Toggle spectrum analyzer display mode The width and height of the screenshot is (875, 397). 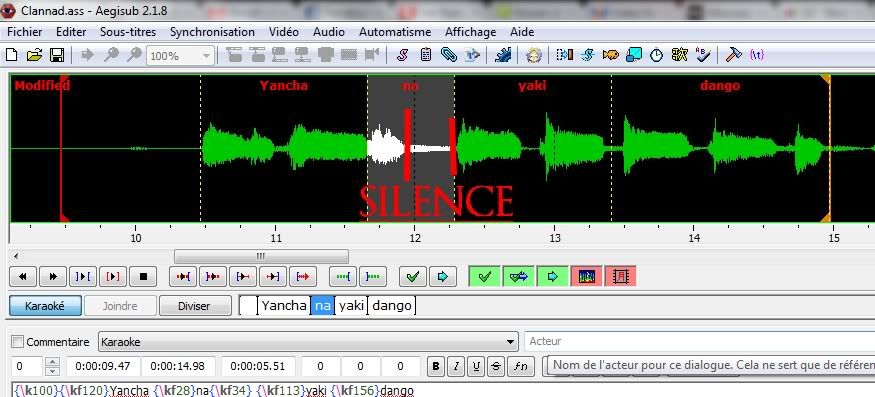(586, 276)
